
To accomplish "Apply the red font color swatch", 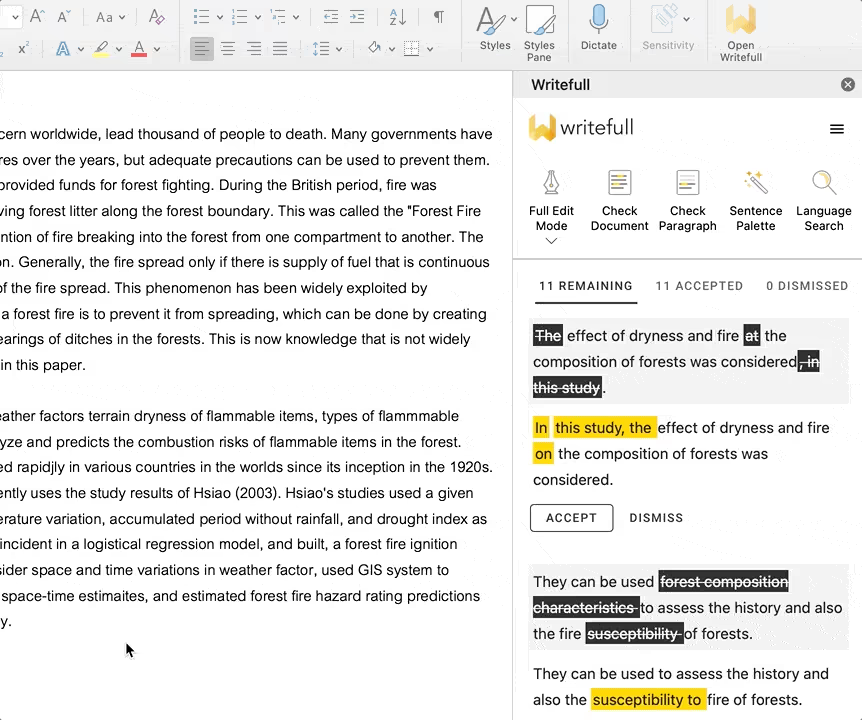I will click(139, 48).
